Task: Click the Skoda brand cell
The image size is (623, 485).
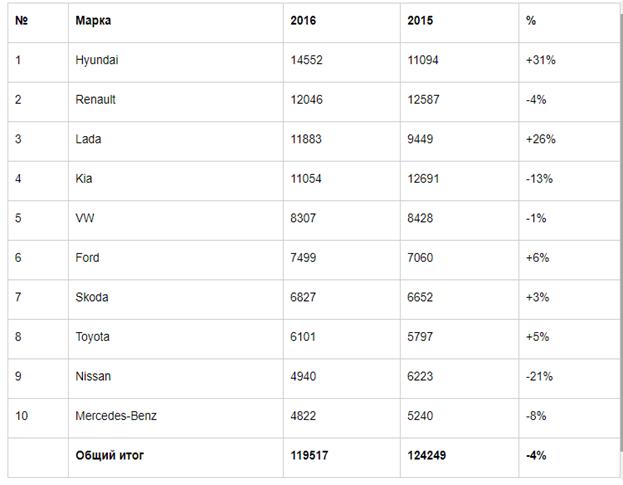Action: pyautogui.click(x=92, y=298)
